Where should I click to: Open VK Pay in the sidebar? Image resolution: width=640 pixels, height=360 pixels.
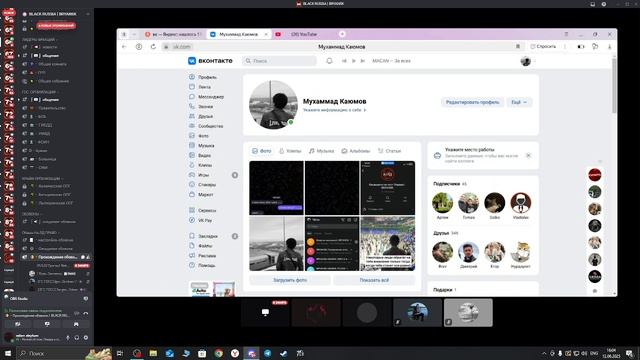(200, 220)
